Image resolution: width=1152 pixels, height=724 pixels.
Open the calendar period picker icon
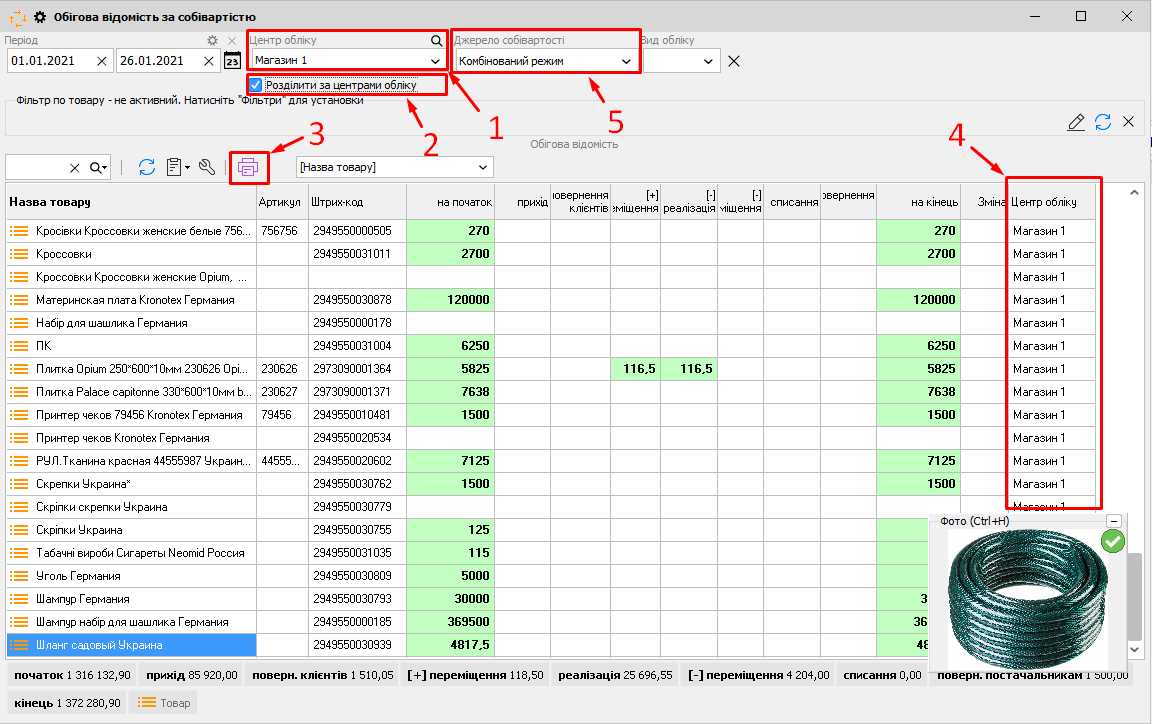[232, 61]
